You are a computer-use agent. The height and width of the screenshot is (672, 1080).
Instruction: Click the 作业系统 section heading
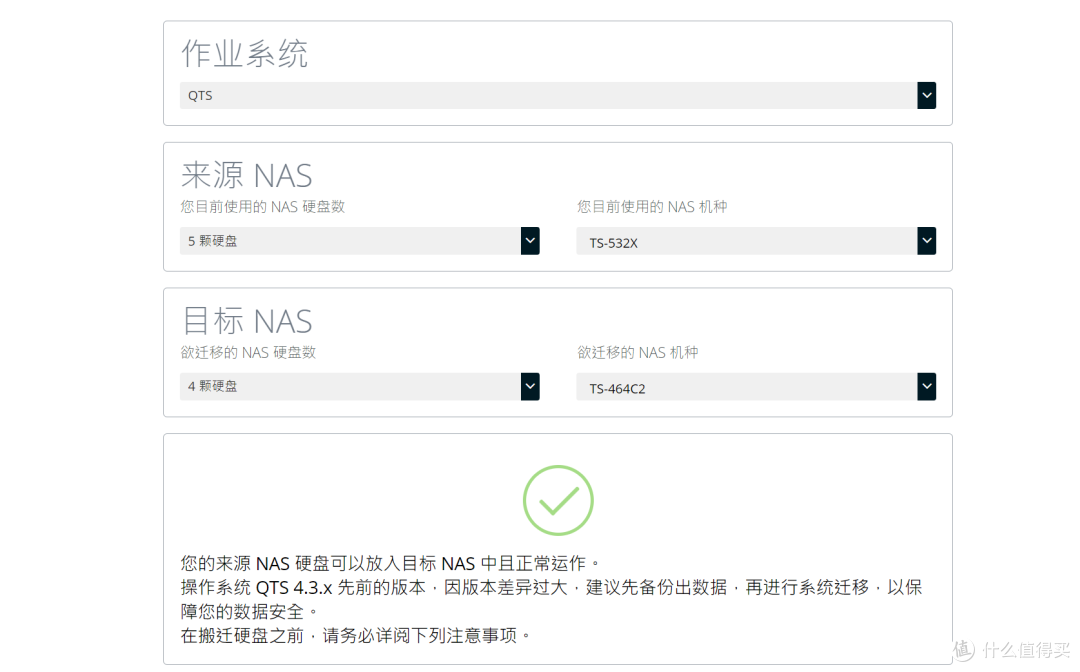(243, 55)
